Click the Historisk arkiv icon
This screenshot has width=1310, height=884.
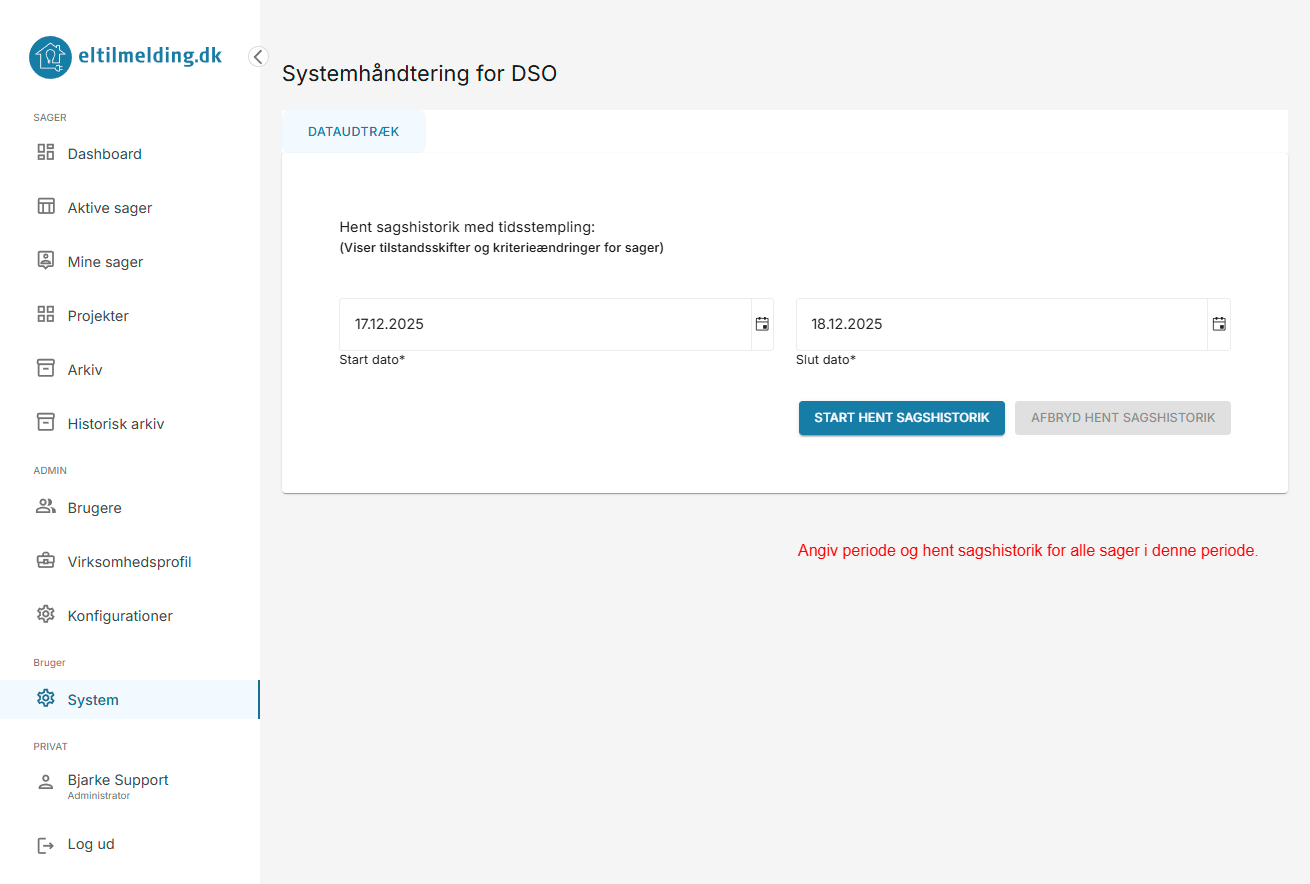pos(46,423)
